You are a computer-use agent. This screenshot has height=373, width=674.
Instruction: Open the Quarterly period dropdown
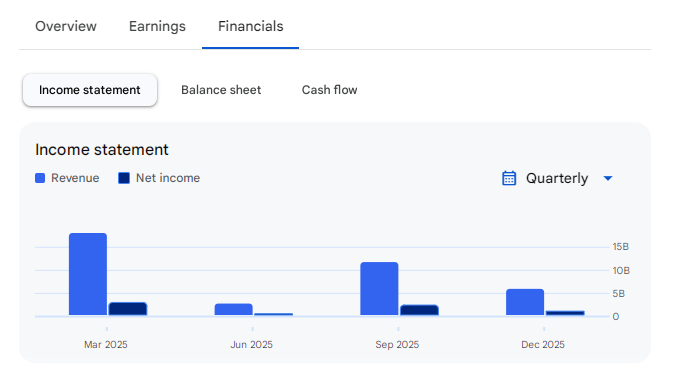[557, 178]
